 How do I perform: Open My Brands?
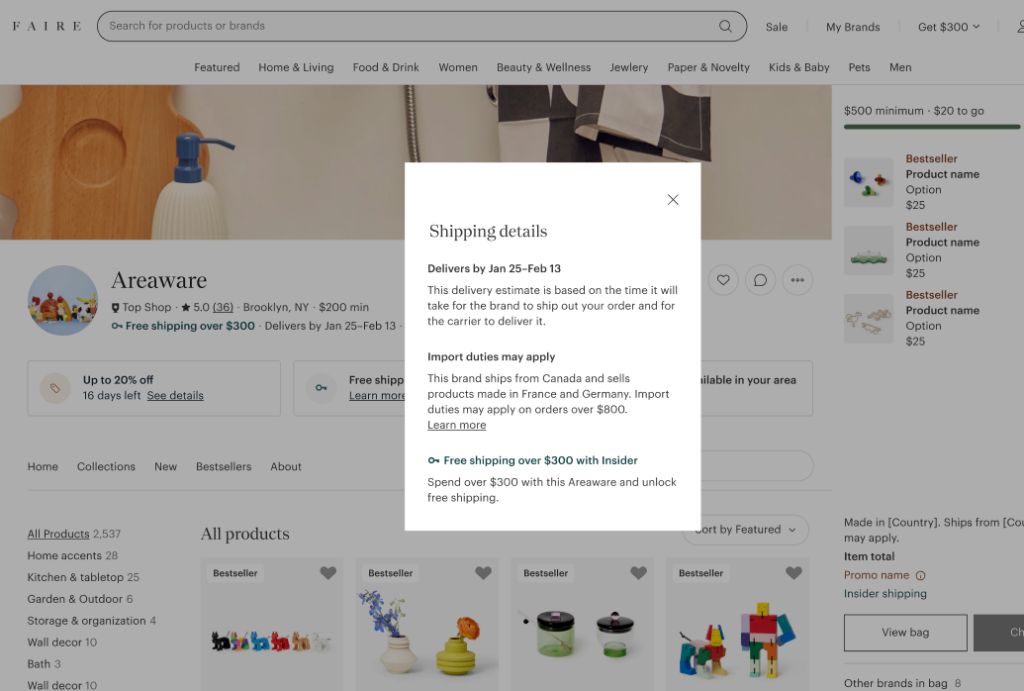point(853,27)
